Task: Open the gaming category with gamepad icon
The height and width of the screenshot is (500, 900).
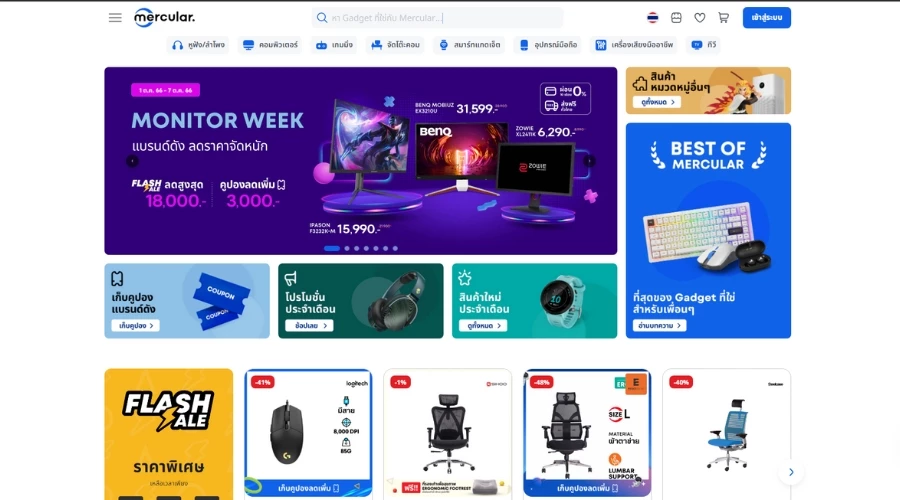Action: (334, 45)
